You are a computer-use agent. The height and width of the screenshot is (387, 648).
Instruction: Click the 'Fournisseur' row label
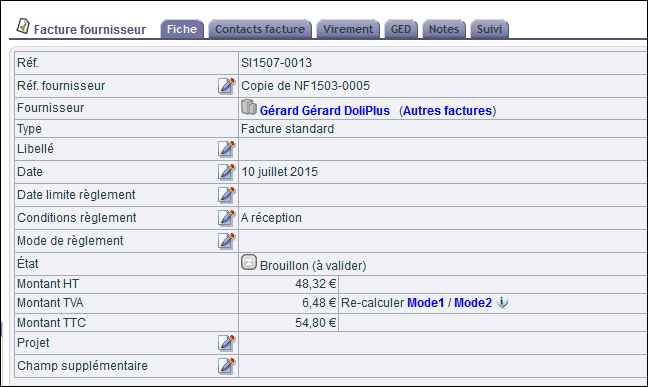point(50,108)
